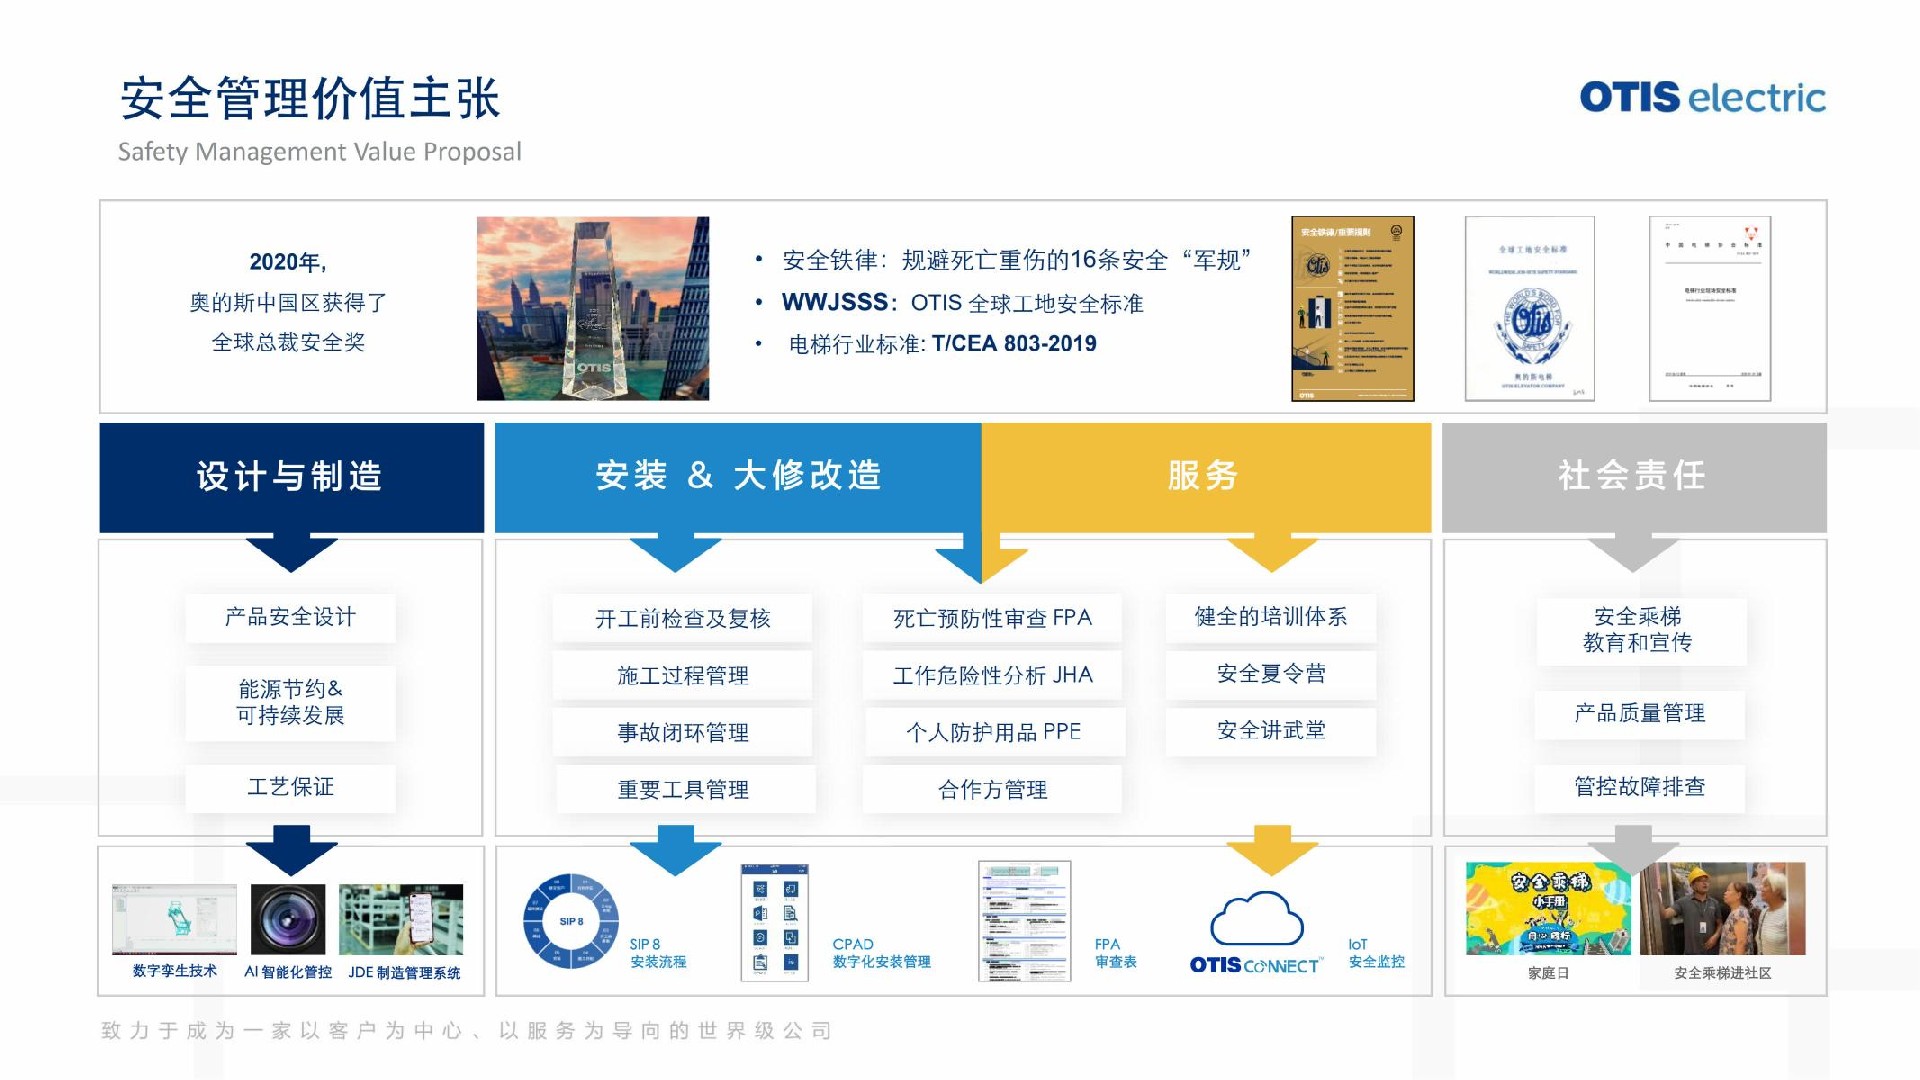Click the 事故闭环管理 box

click(x=682, y=732)
